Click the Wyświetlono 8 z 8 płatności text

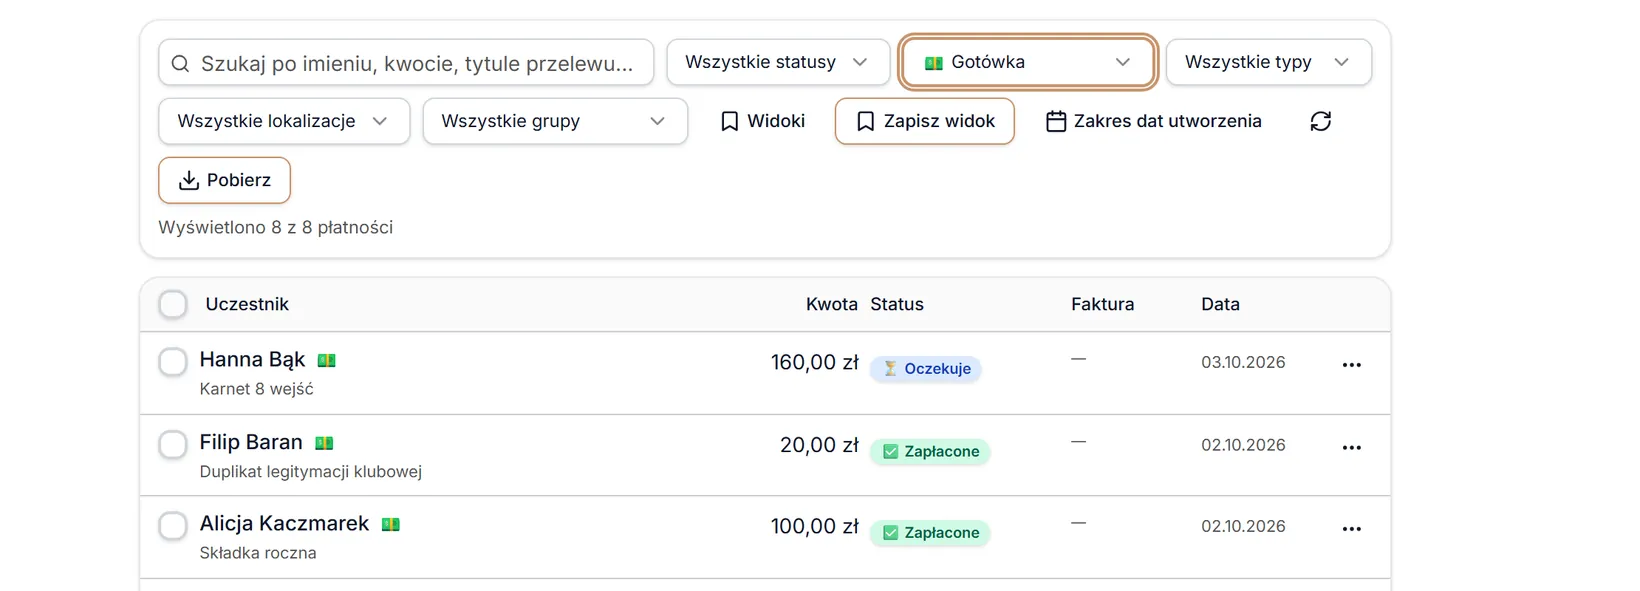pos(275,228)
